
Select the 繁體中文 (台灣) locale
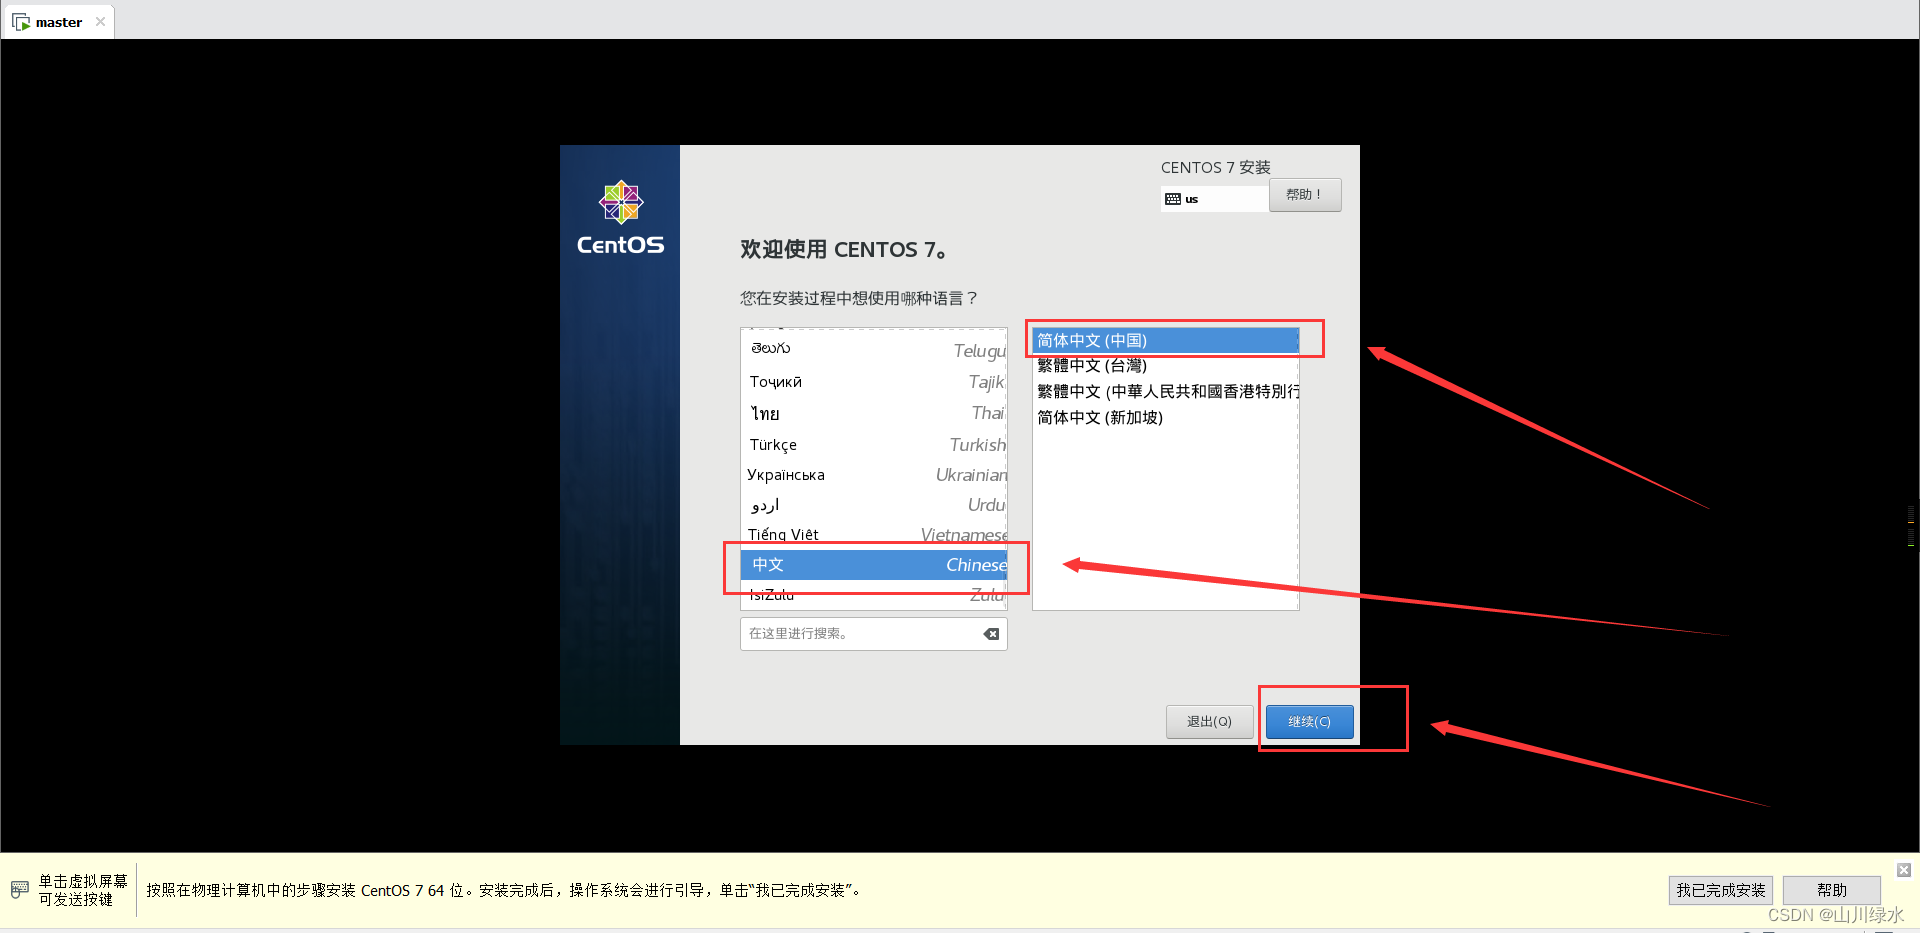(x=1091, y=365)
